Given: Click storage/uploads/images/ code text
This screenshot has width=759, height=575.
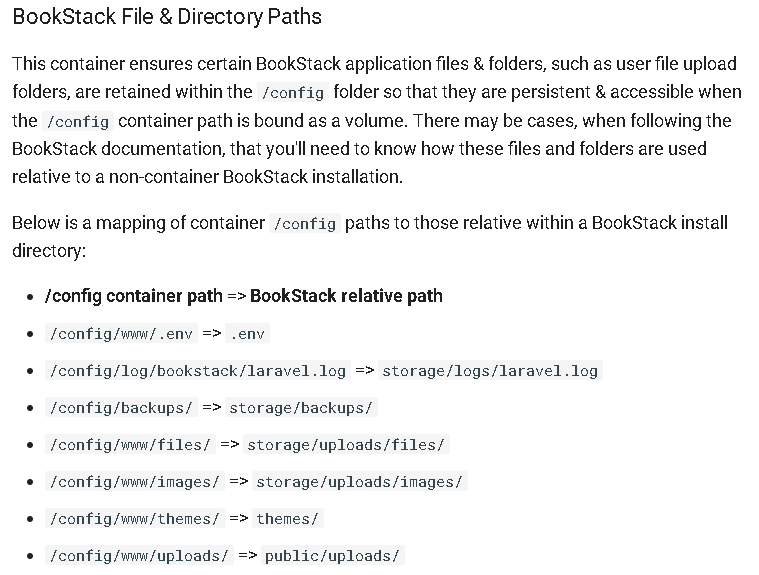Looking at the screenshot, I should click(360, 482).
